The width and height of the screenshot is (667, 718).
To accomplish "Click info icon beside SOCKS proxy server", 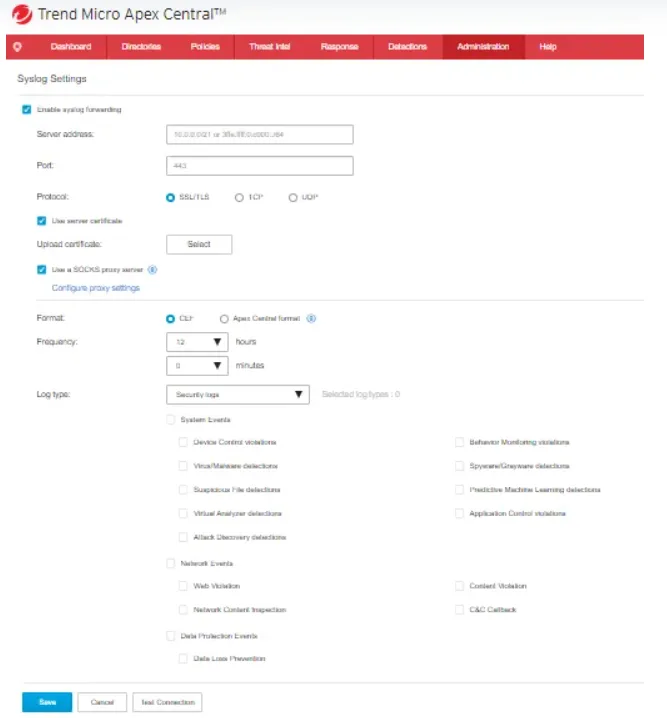I will pyautogui.click(x=152, y=270).
